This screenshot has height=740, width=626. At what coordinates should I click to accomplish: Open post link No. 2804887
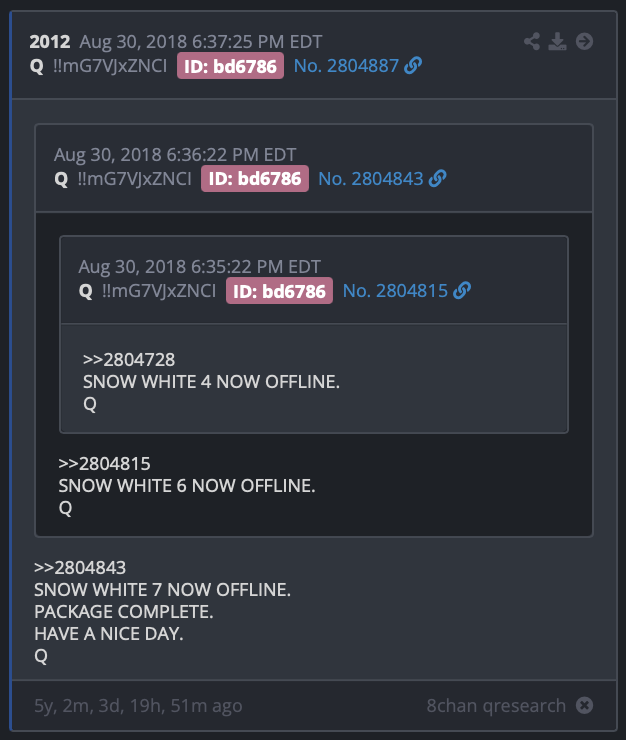[347, 66]
